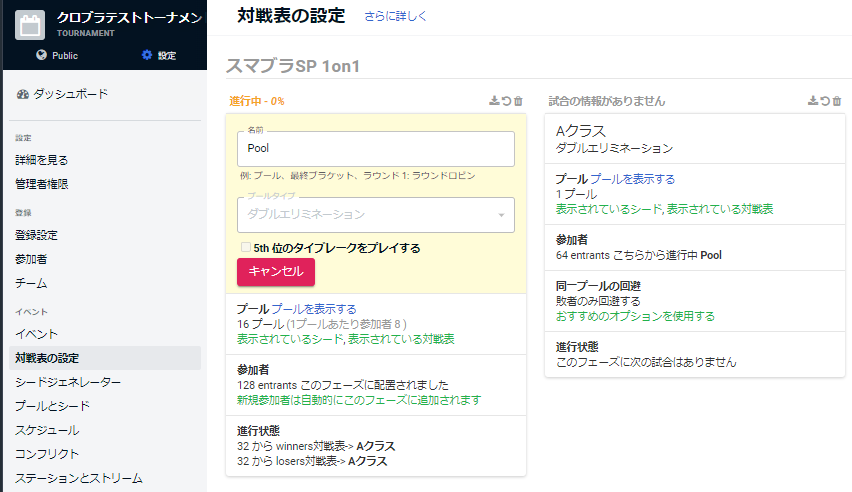Click the 32 から losers対戦表-> Aクラス line

coord(312,461)
